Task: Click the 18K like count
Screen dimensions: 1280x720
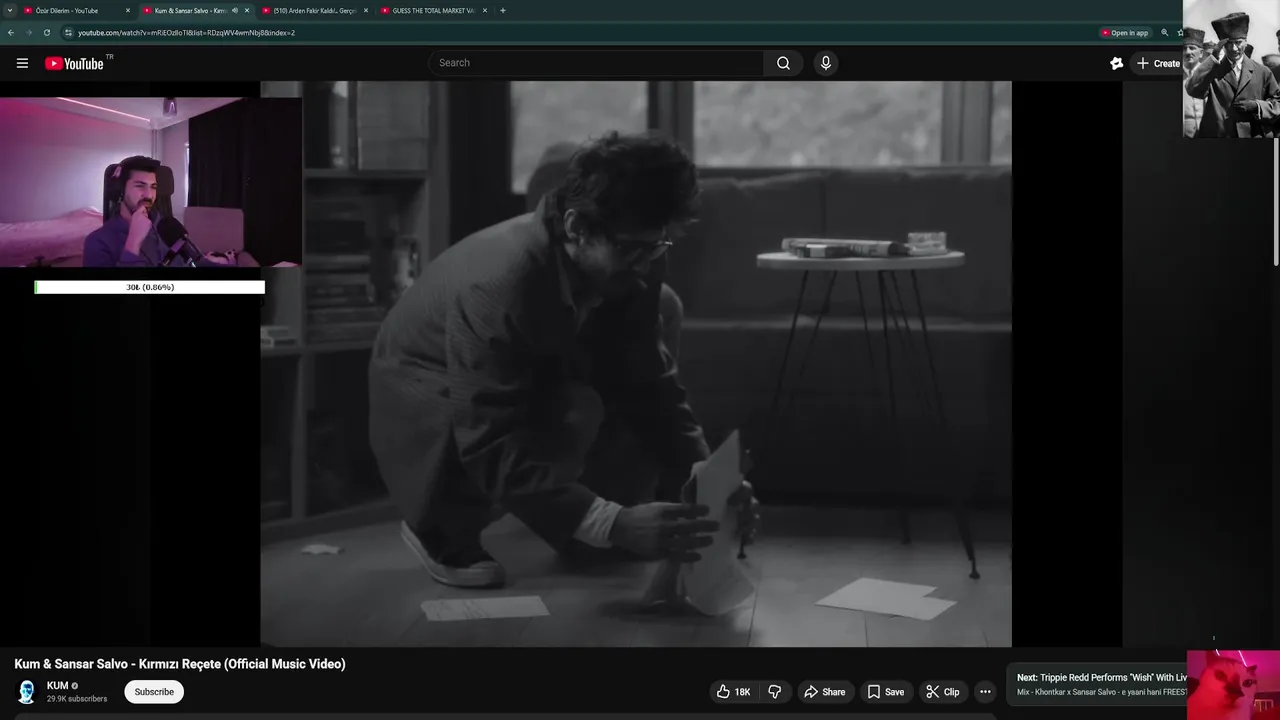Action: 742,692
